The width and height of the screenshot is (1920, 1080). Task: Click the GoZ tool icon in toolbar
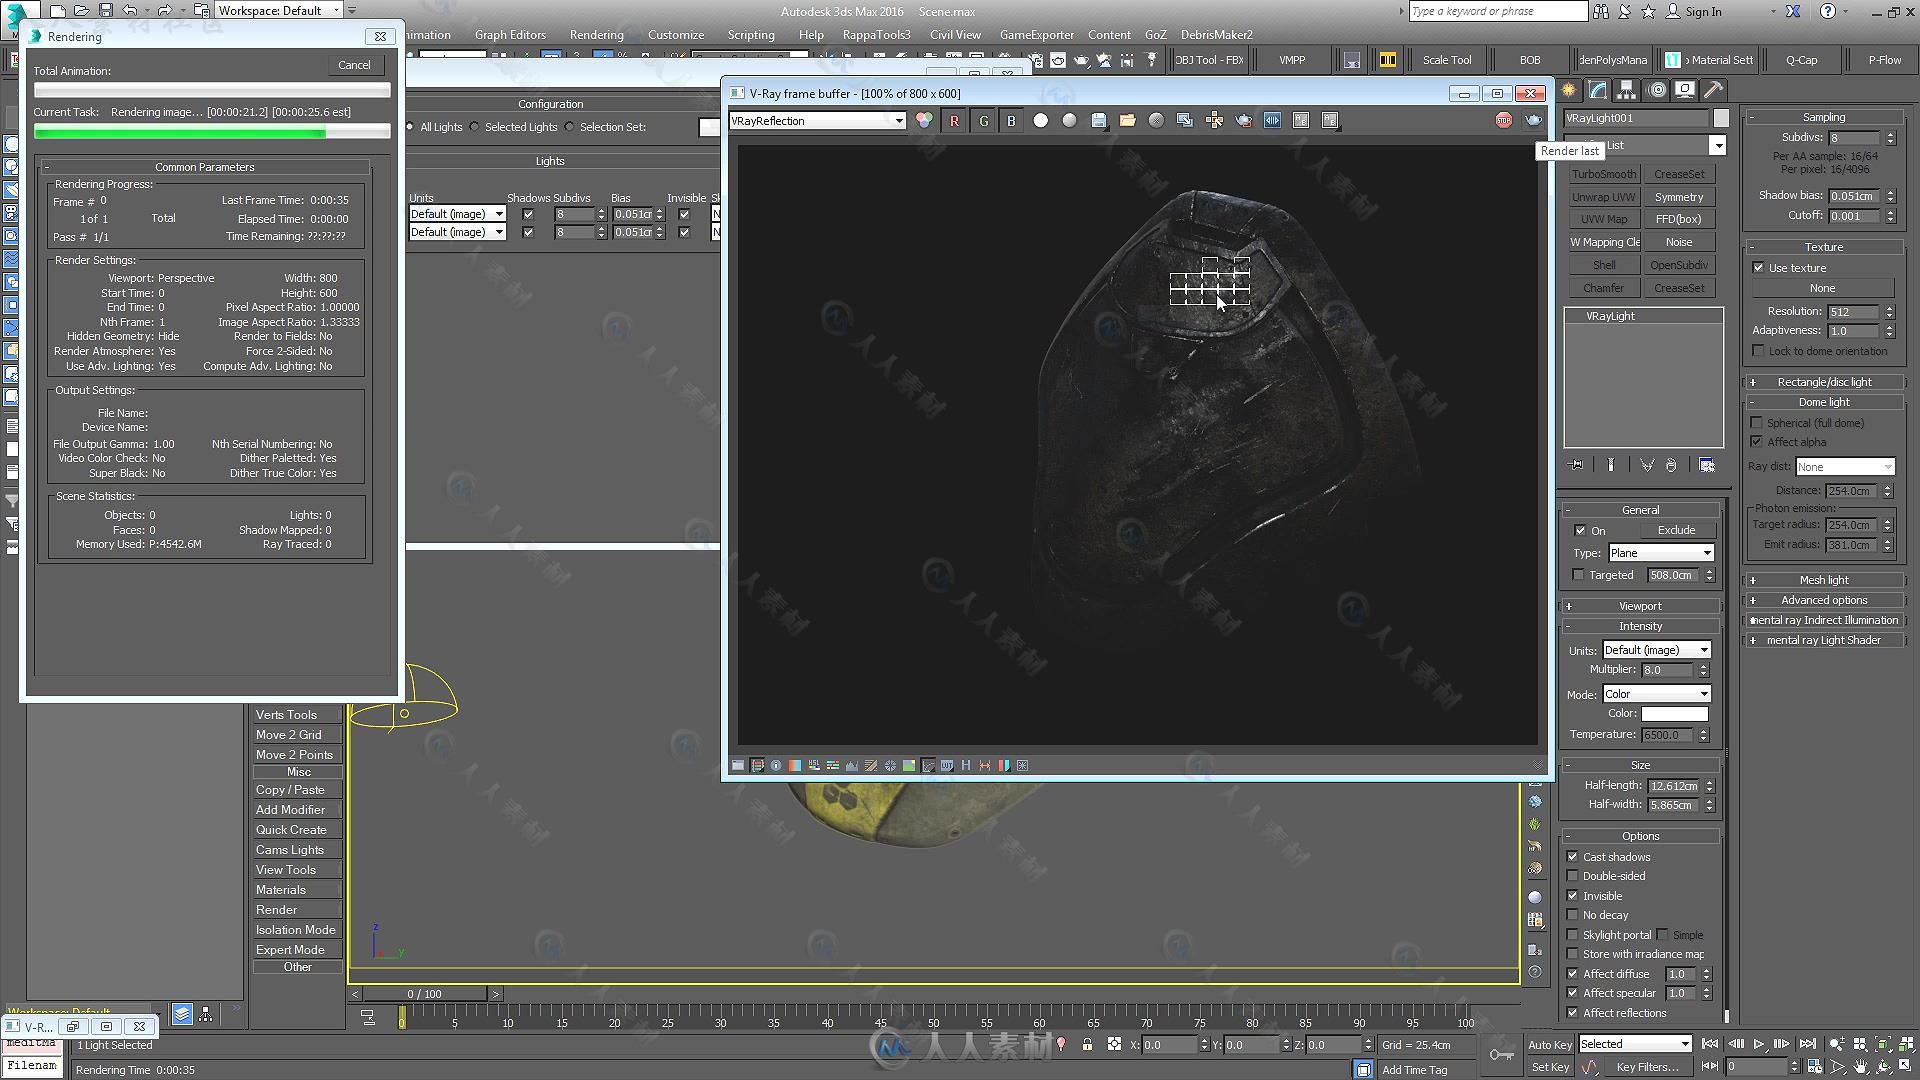coord(1159,33)
